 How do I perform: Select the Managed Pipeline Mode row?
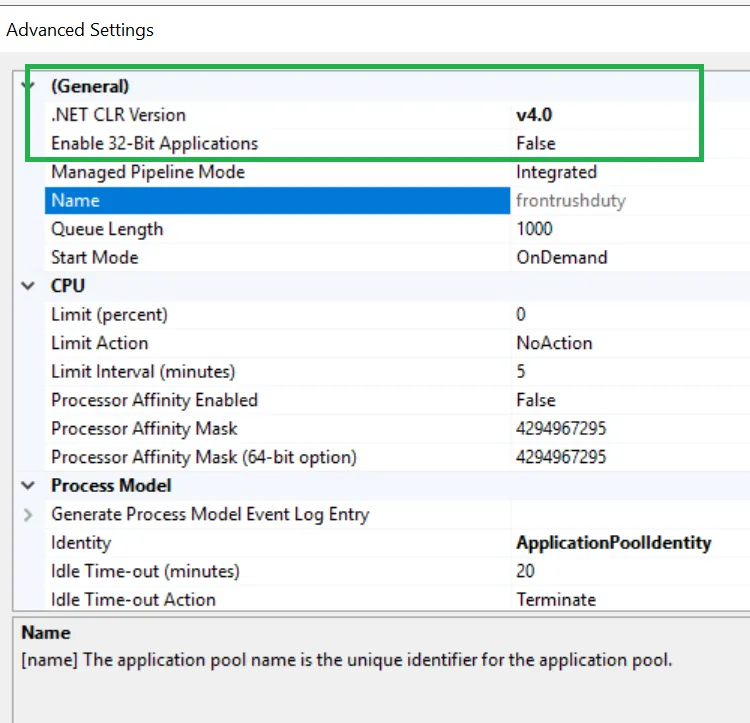(x=148, y=172)
